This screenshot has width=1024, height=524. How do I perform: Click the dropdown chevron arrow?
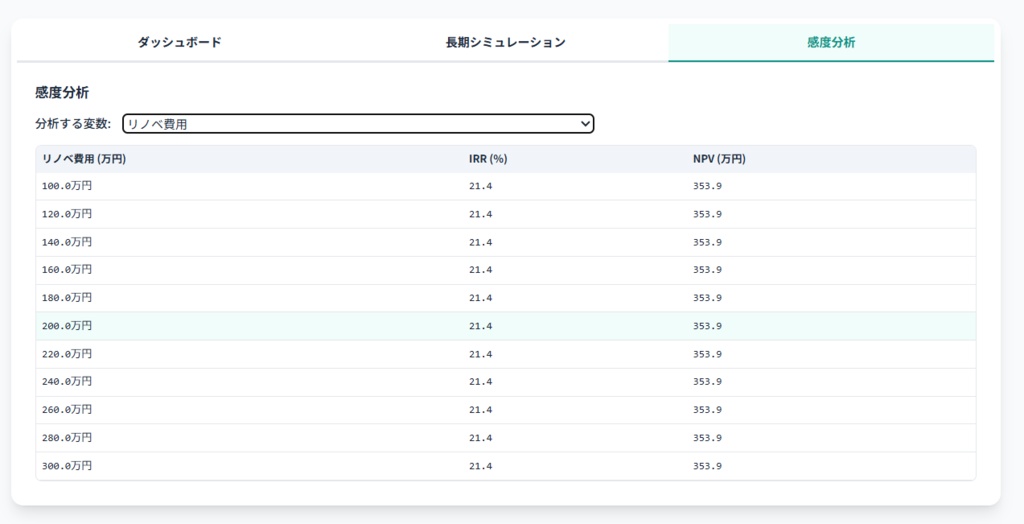coord(586,124)
